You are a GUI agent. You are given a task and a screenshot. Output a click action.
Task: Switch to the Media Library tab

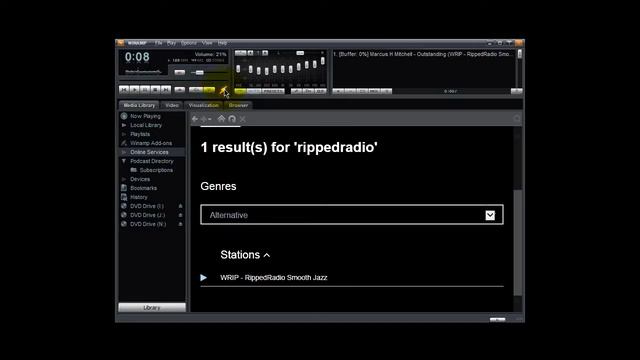tap(139, 105)
